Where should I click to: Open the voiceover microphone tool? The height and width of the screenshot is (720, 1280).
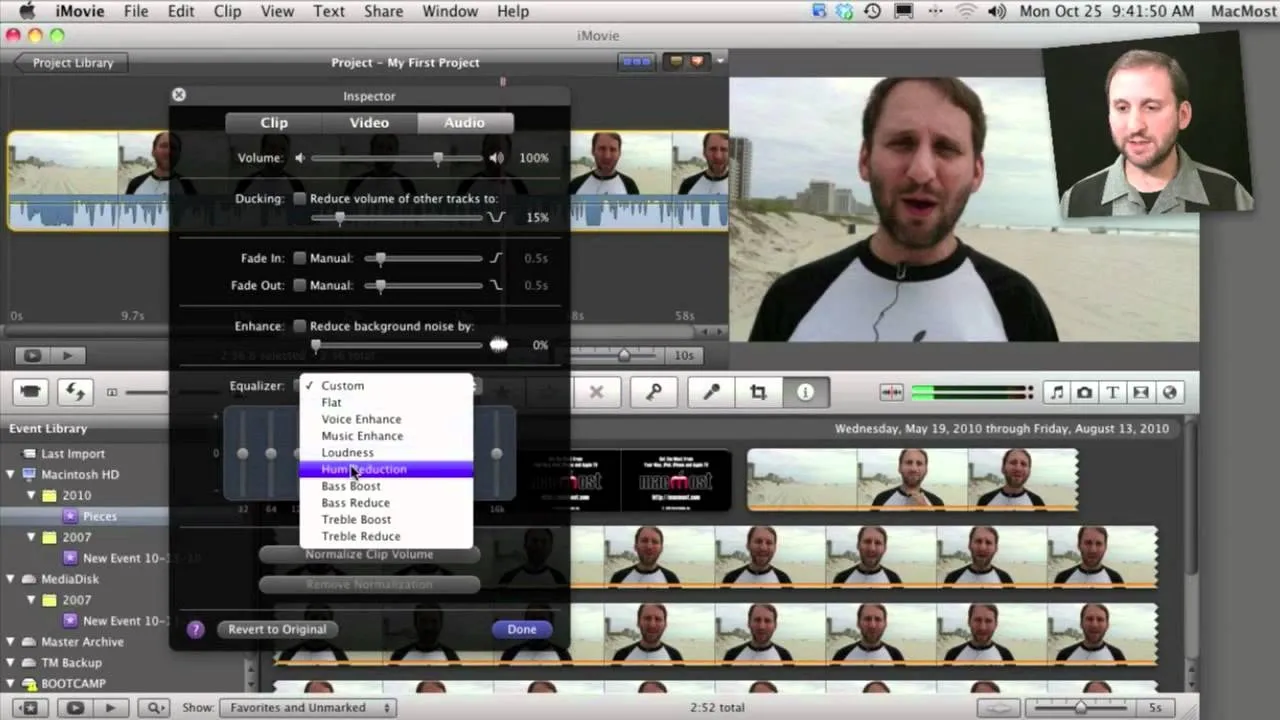pos(711,392)
